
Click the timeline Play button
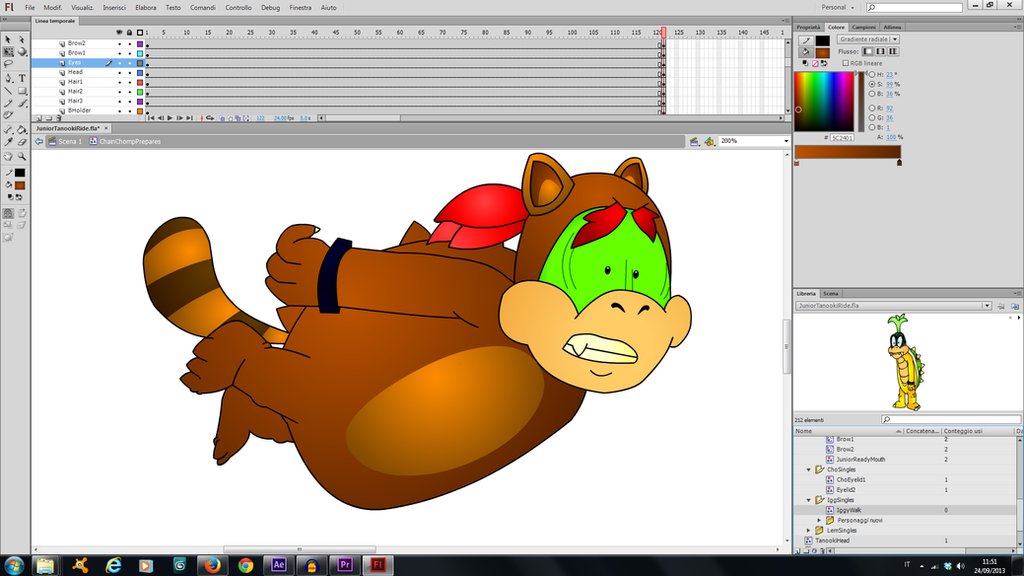[x=170, y=118]
